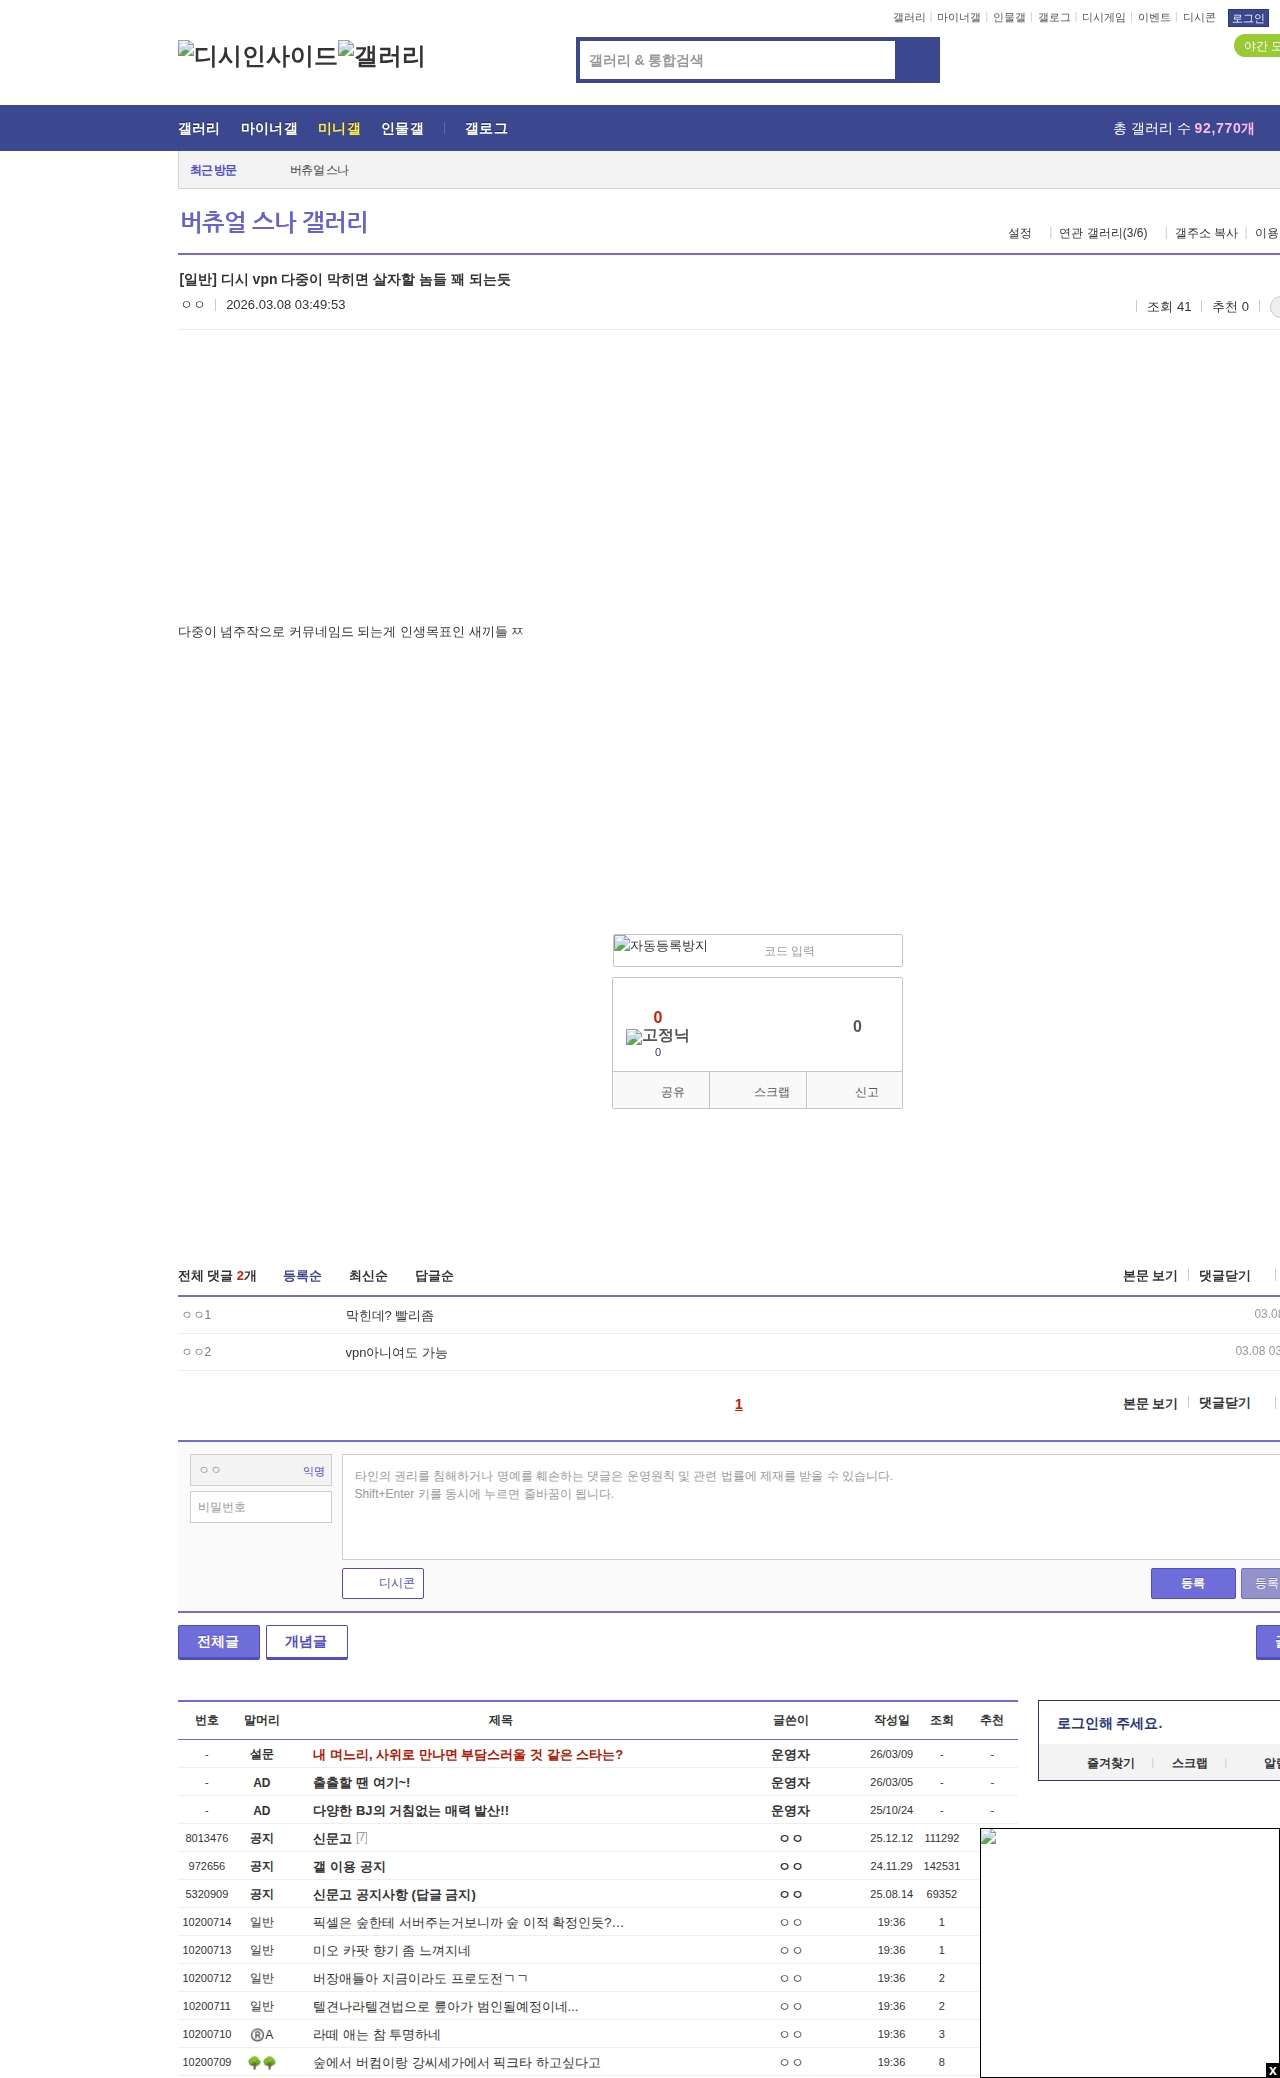
Task: Open the 디시콘 picker in the comment form
Action: coord(383,1583)
